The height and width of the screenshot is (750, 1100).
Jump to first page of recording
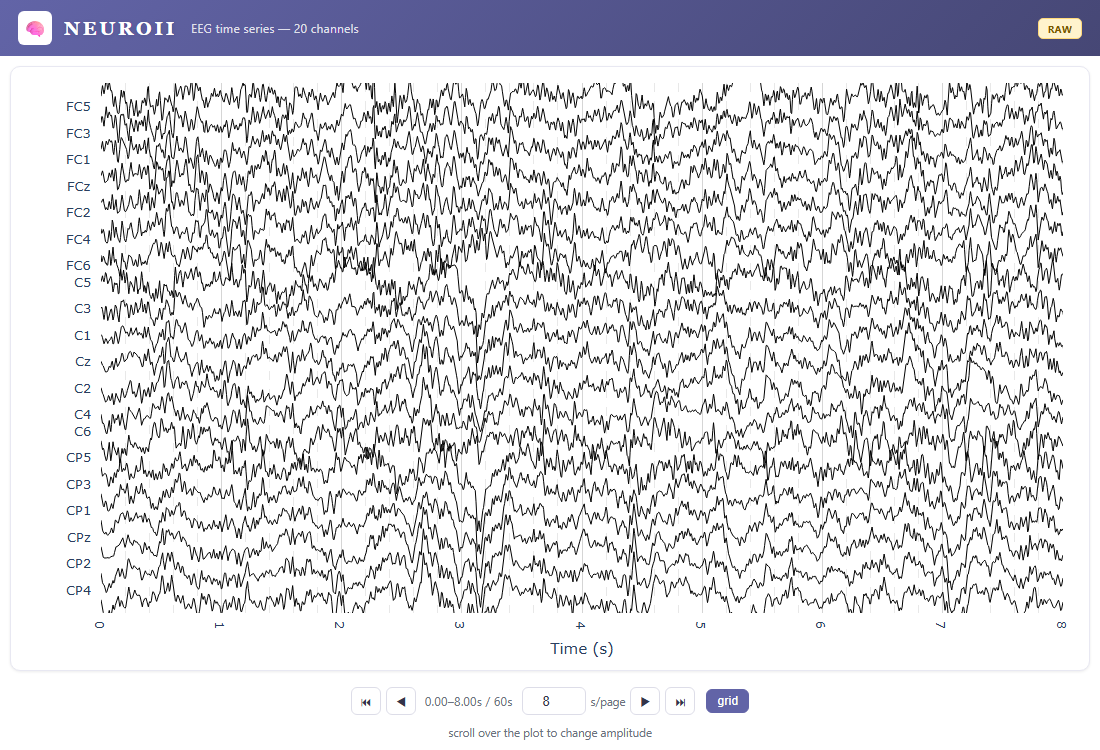coord(365,702)
